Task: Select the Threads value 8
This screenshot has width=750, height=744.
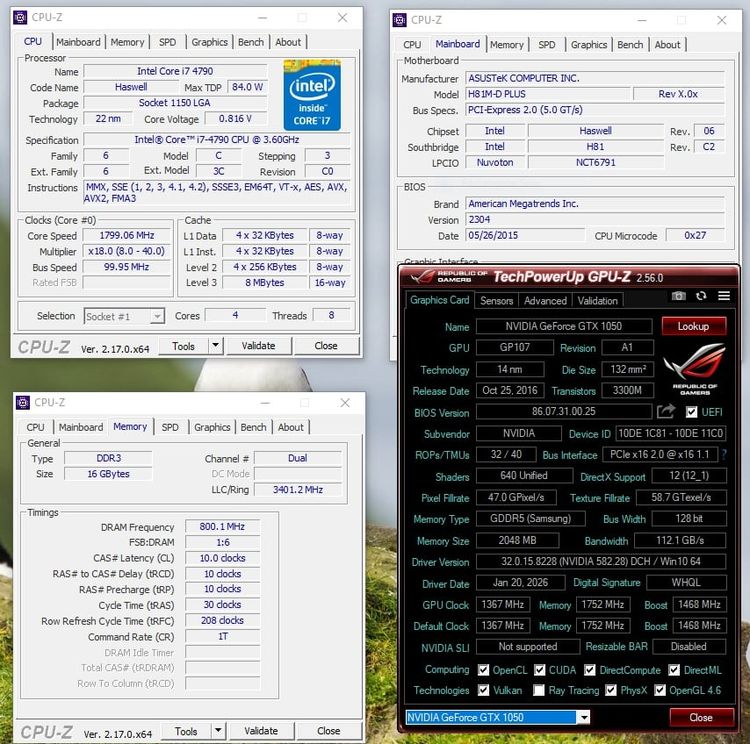Action: coord(331,315)
